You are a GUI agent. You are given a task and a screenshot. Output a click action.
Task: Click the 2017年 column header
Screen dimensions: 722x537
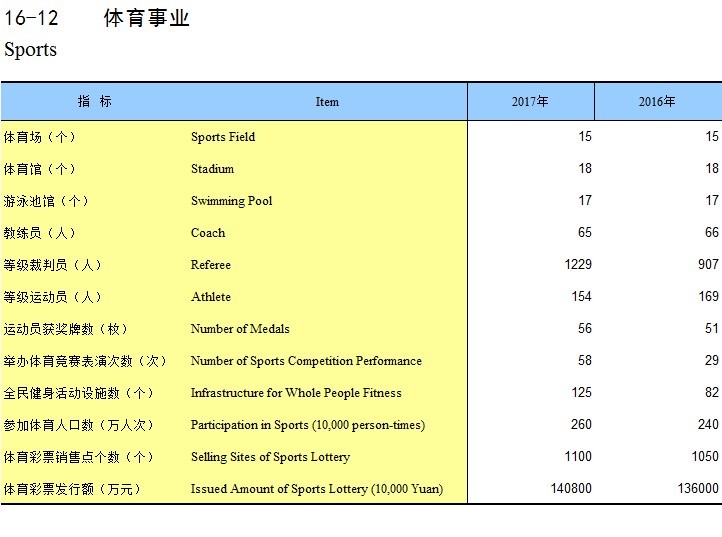click(x=530, y=102)
